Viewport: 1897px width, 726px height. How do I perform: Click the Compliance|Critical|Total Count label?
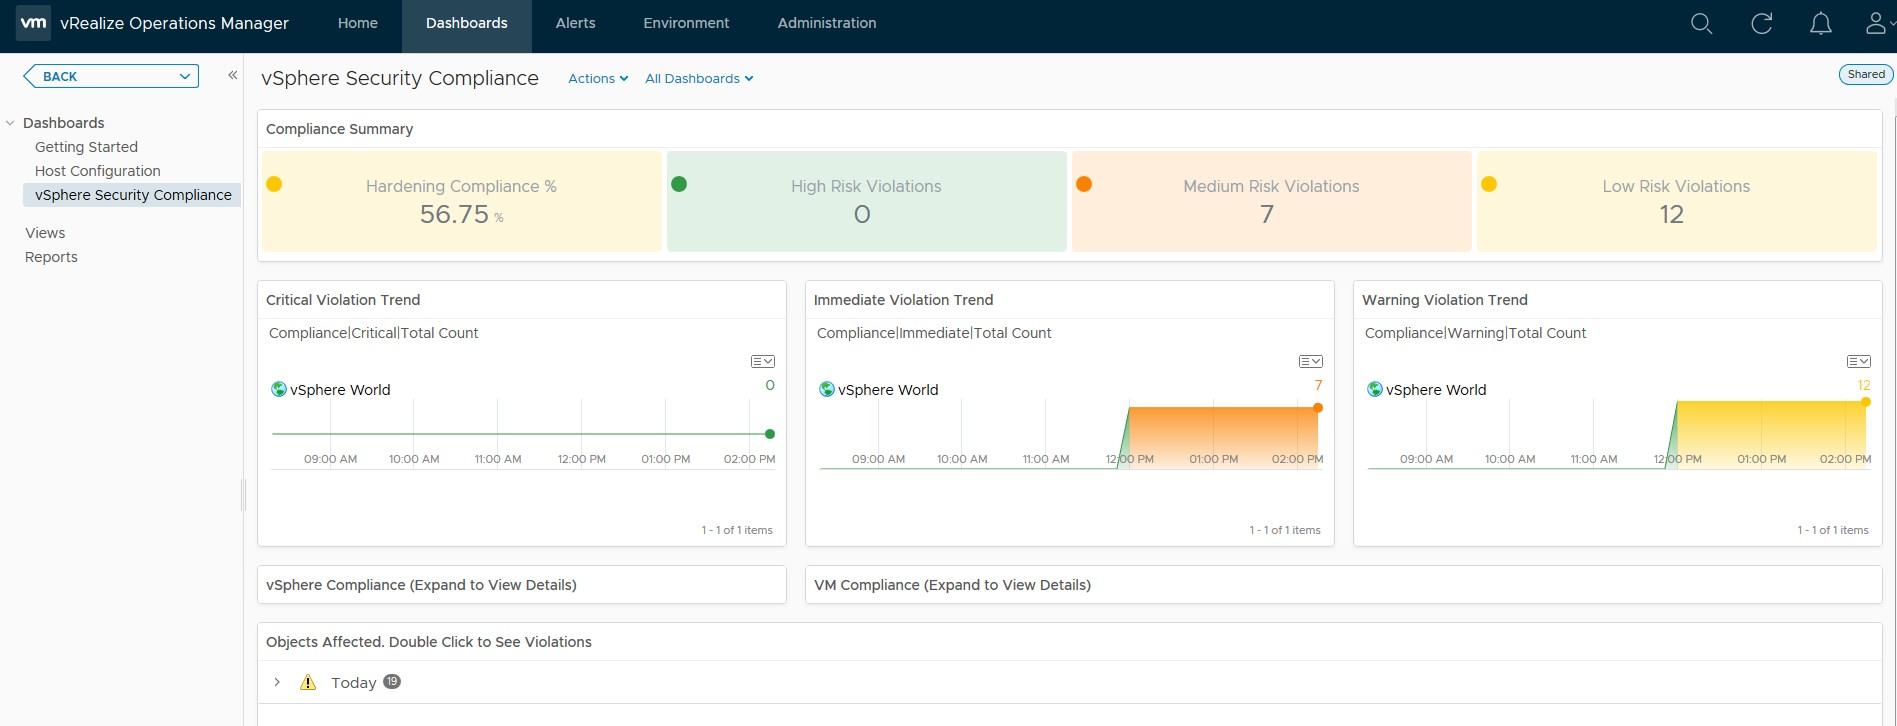[x=373, y=333]
